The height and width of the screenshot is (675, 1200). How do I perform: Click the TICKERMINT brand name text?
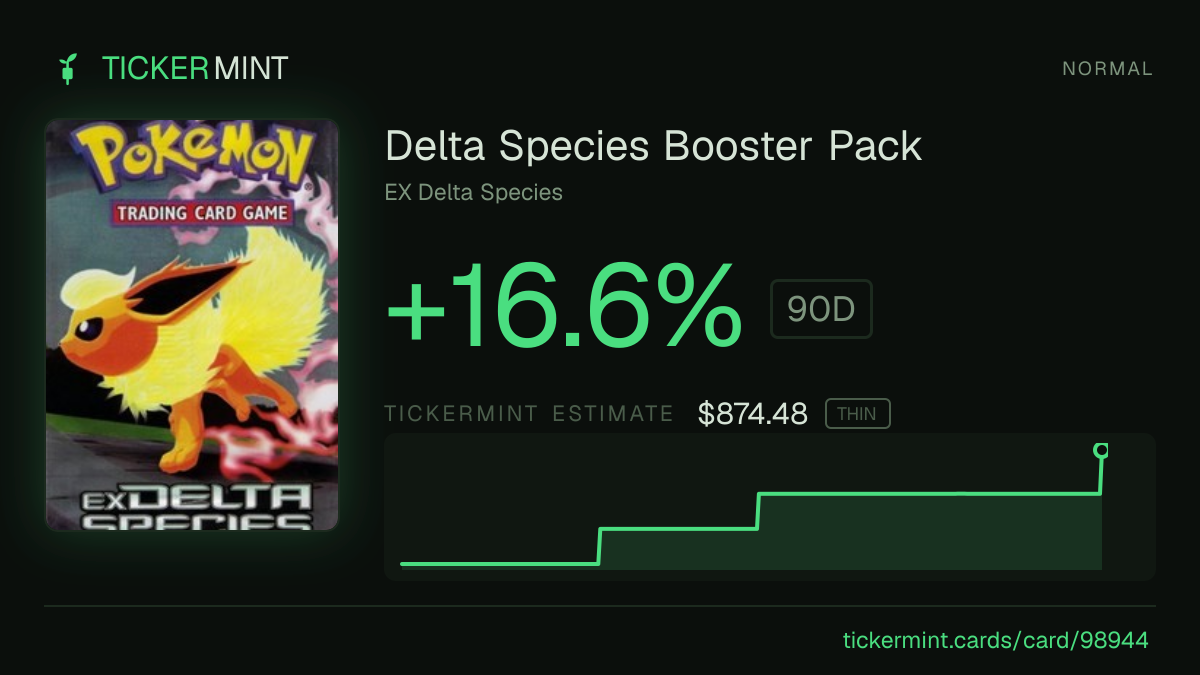pyautogui.click(x=195, y=69)
